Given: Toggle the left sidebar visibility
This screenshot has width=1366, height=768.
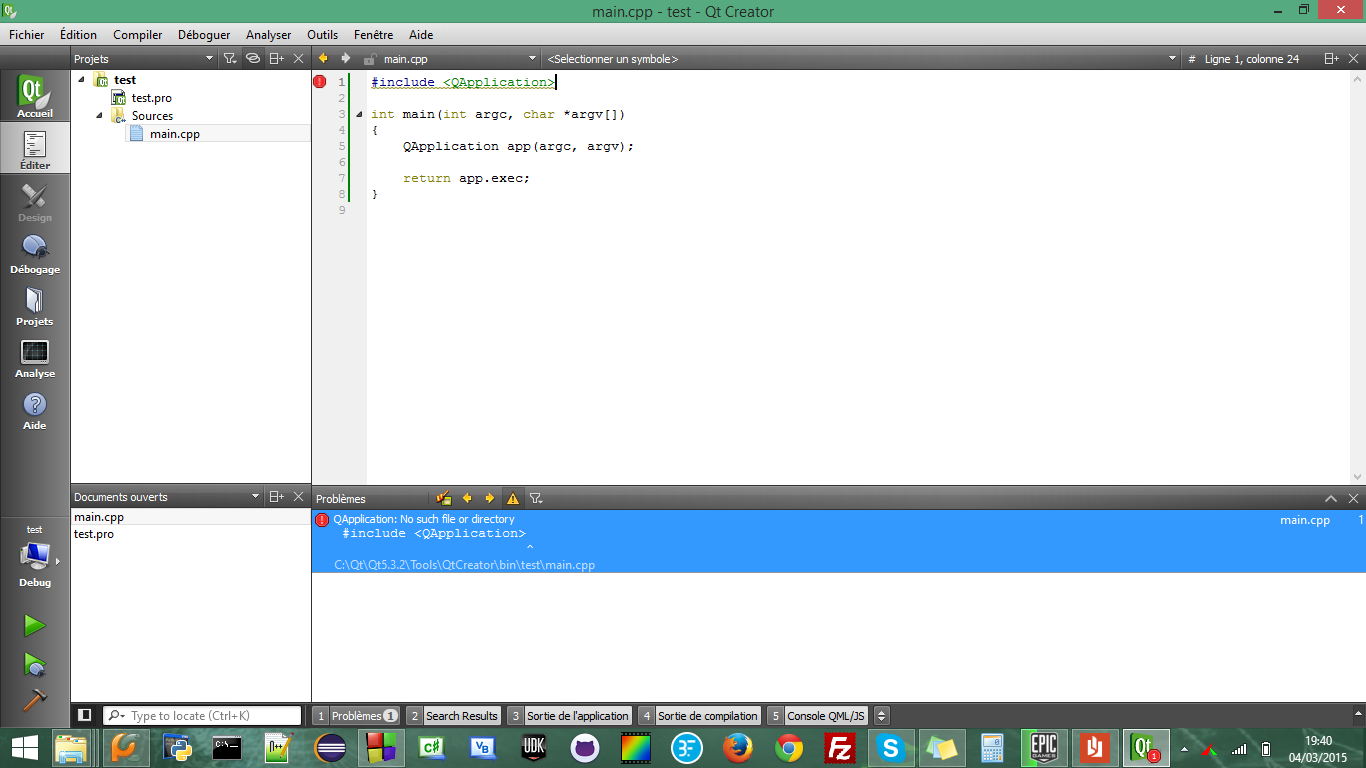Looking at the screenshot, I should pos(85,715).
